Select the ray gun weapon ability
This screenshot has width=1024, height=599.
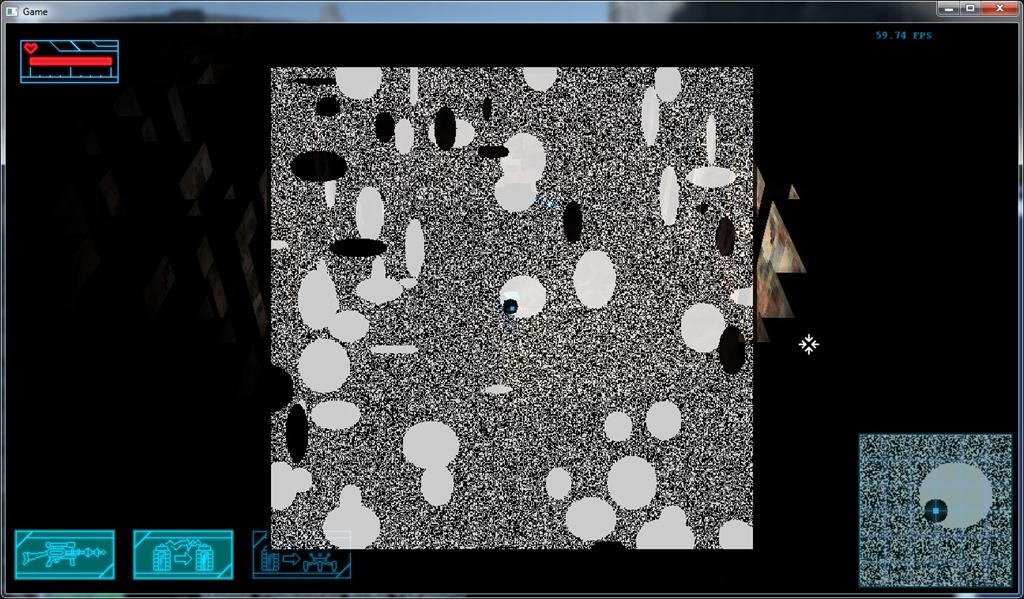[65, 555]
